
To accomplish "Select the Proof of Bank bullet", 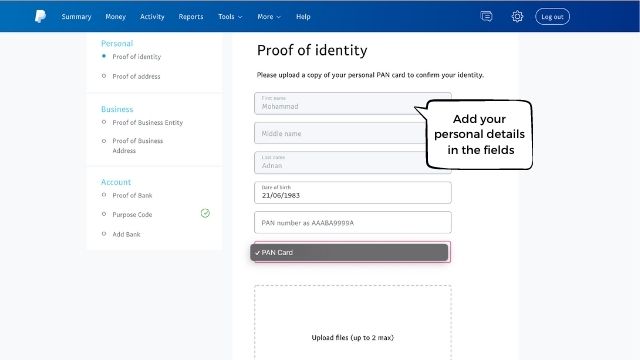I will 104,195.
